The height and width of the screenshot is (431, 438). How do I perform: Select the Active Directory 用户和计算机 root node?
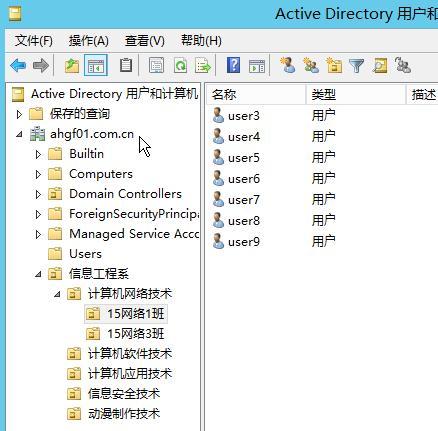[114, 94]
